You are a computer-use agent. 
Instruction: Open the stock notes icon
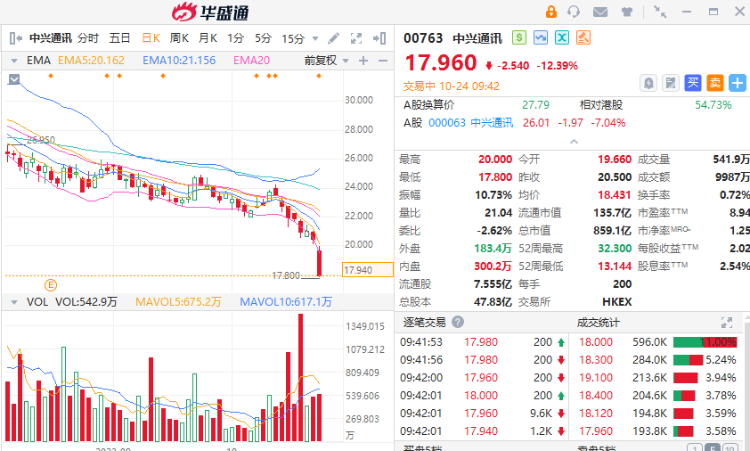pyautogui.click(x=671, y=83)
